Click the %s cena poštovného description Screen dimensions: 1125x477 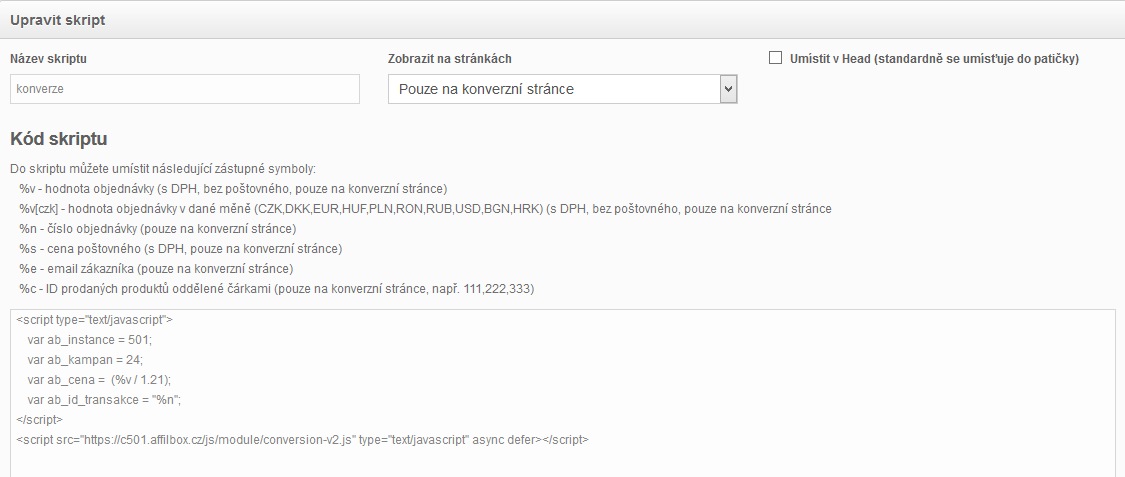[181, 249]
